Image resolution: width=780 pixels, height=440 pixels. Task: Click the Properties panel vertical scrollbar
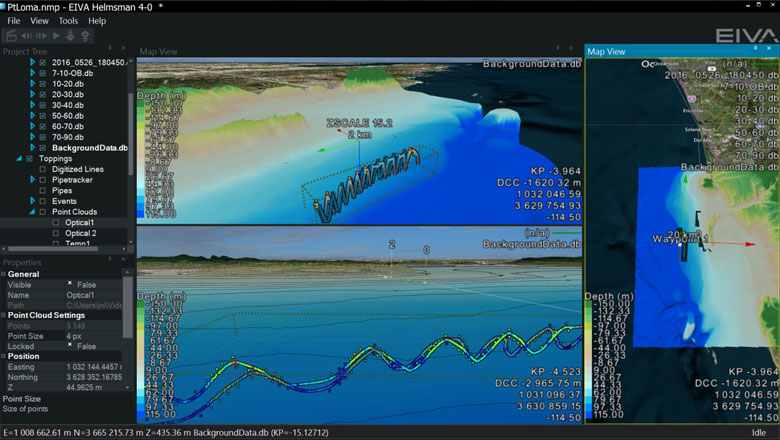click(127, 308)
